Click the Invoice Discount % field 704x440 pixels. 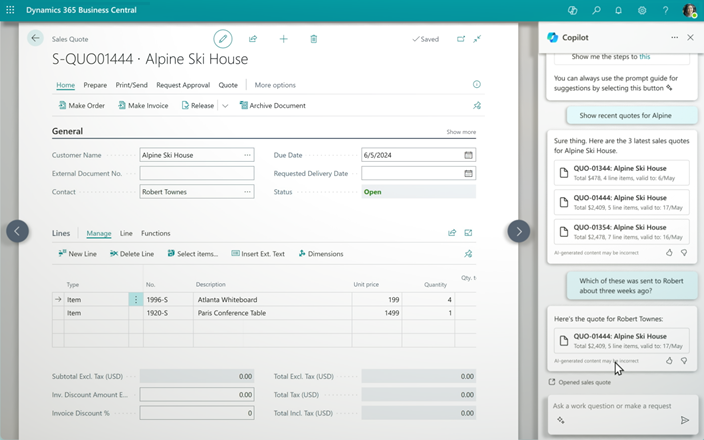point(197,413)
